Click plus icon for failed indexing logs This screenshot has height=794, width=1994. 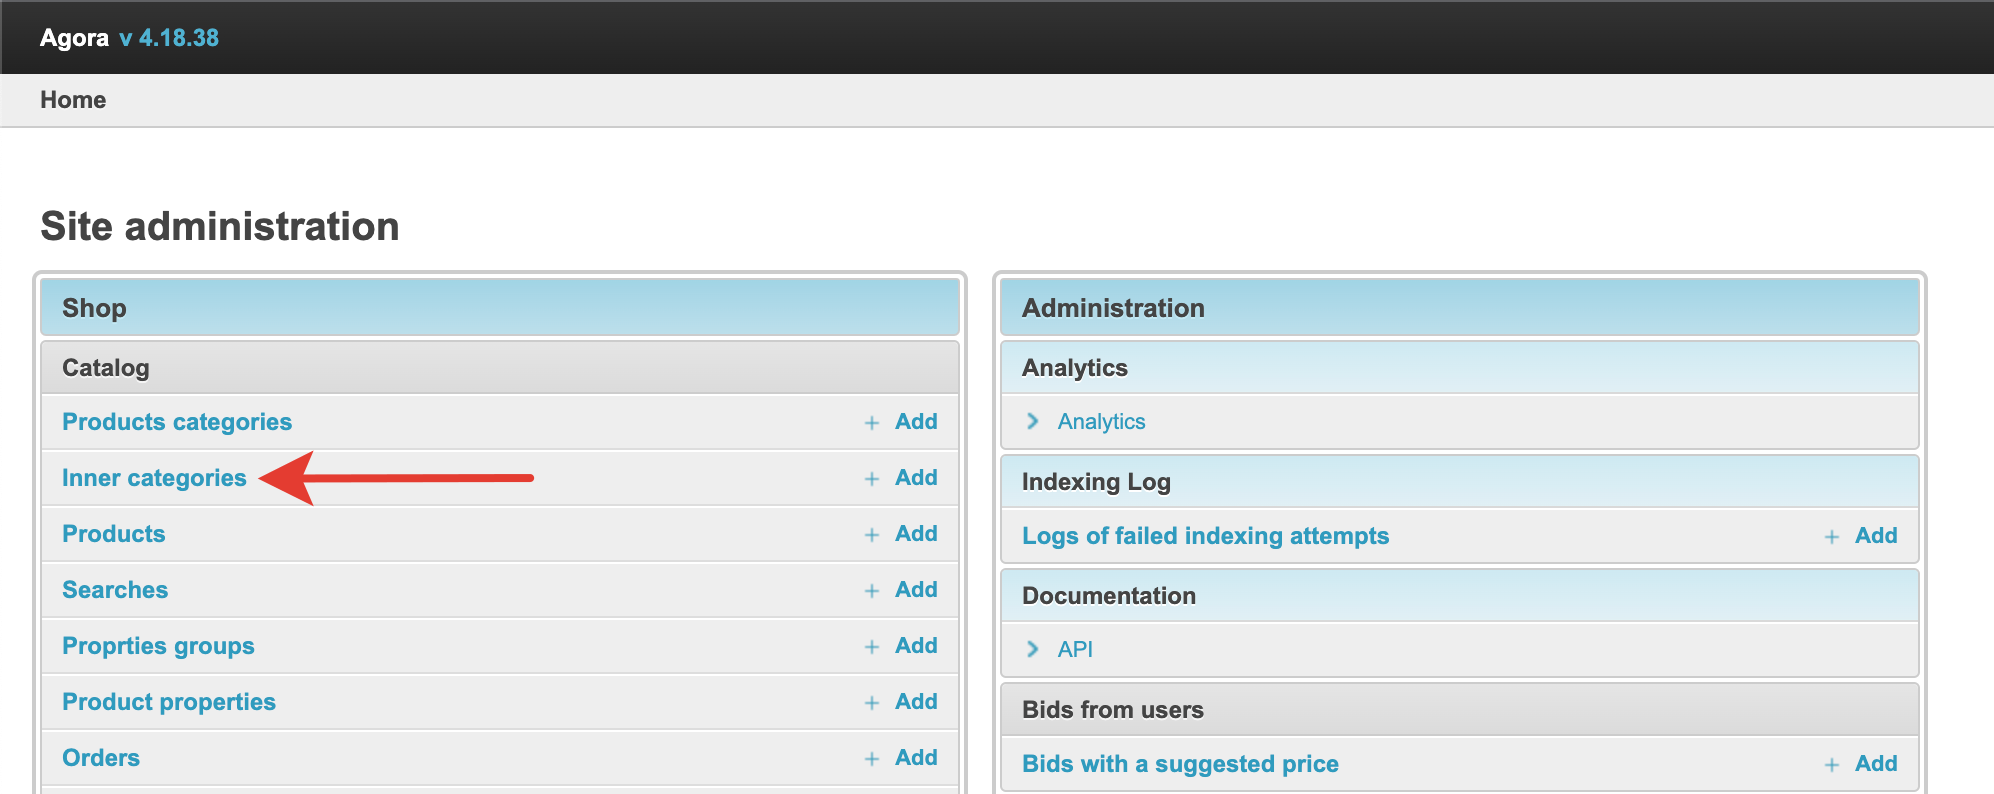click(x=1832, y=537)
